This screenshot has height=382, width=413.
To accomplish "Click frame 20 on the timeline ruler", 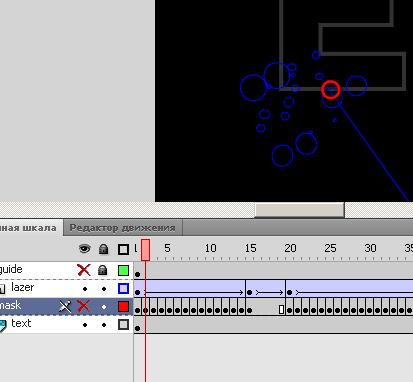I will (x=290, y=248).
